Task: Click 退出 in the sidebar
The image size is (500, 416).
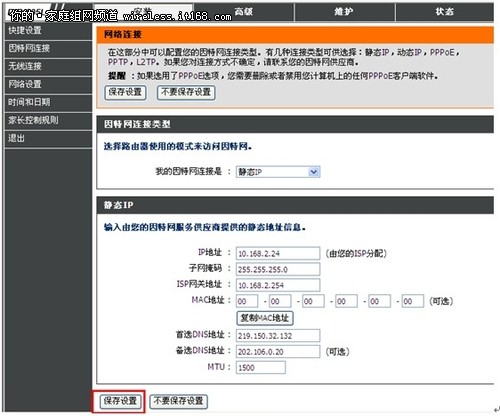Action: 49,138
